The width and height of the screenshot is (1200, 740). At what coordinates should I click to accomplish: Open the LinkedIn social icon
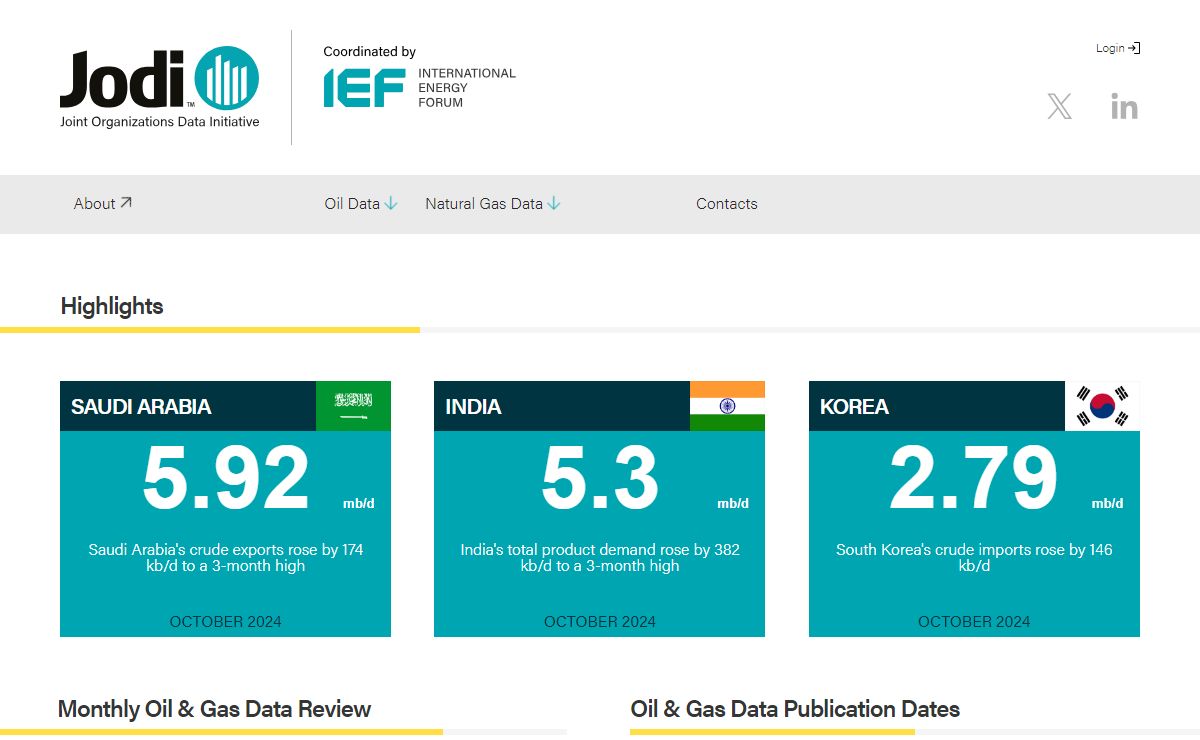1124,106
